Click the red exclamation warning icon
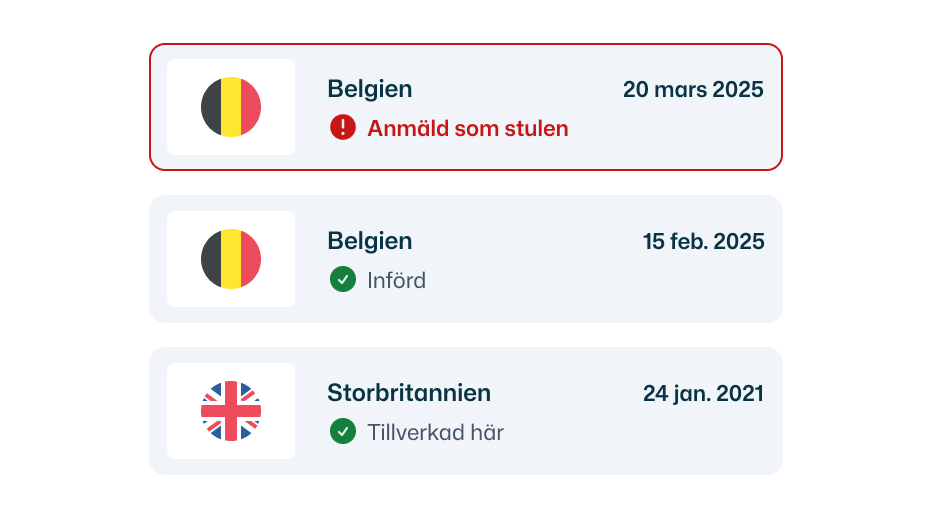This screenshot has width=932, height=518. [343, 127]
